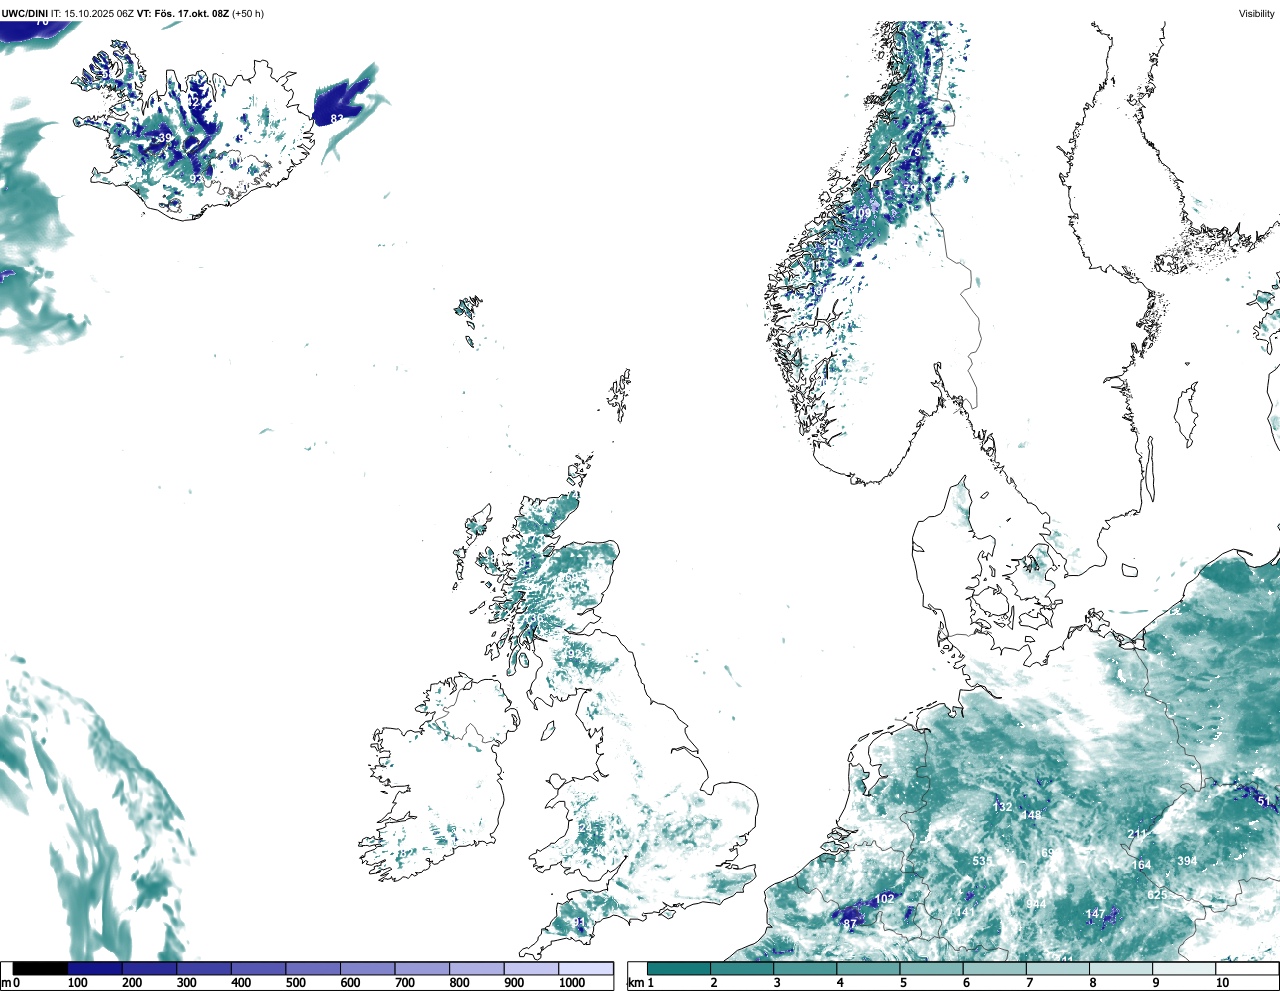The height and width of the screenshot is (991, 1280).
Task: Click the '102' value near Belgium
Action: click(x=885, y=899)
